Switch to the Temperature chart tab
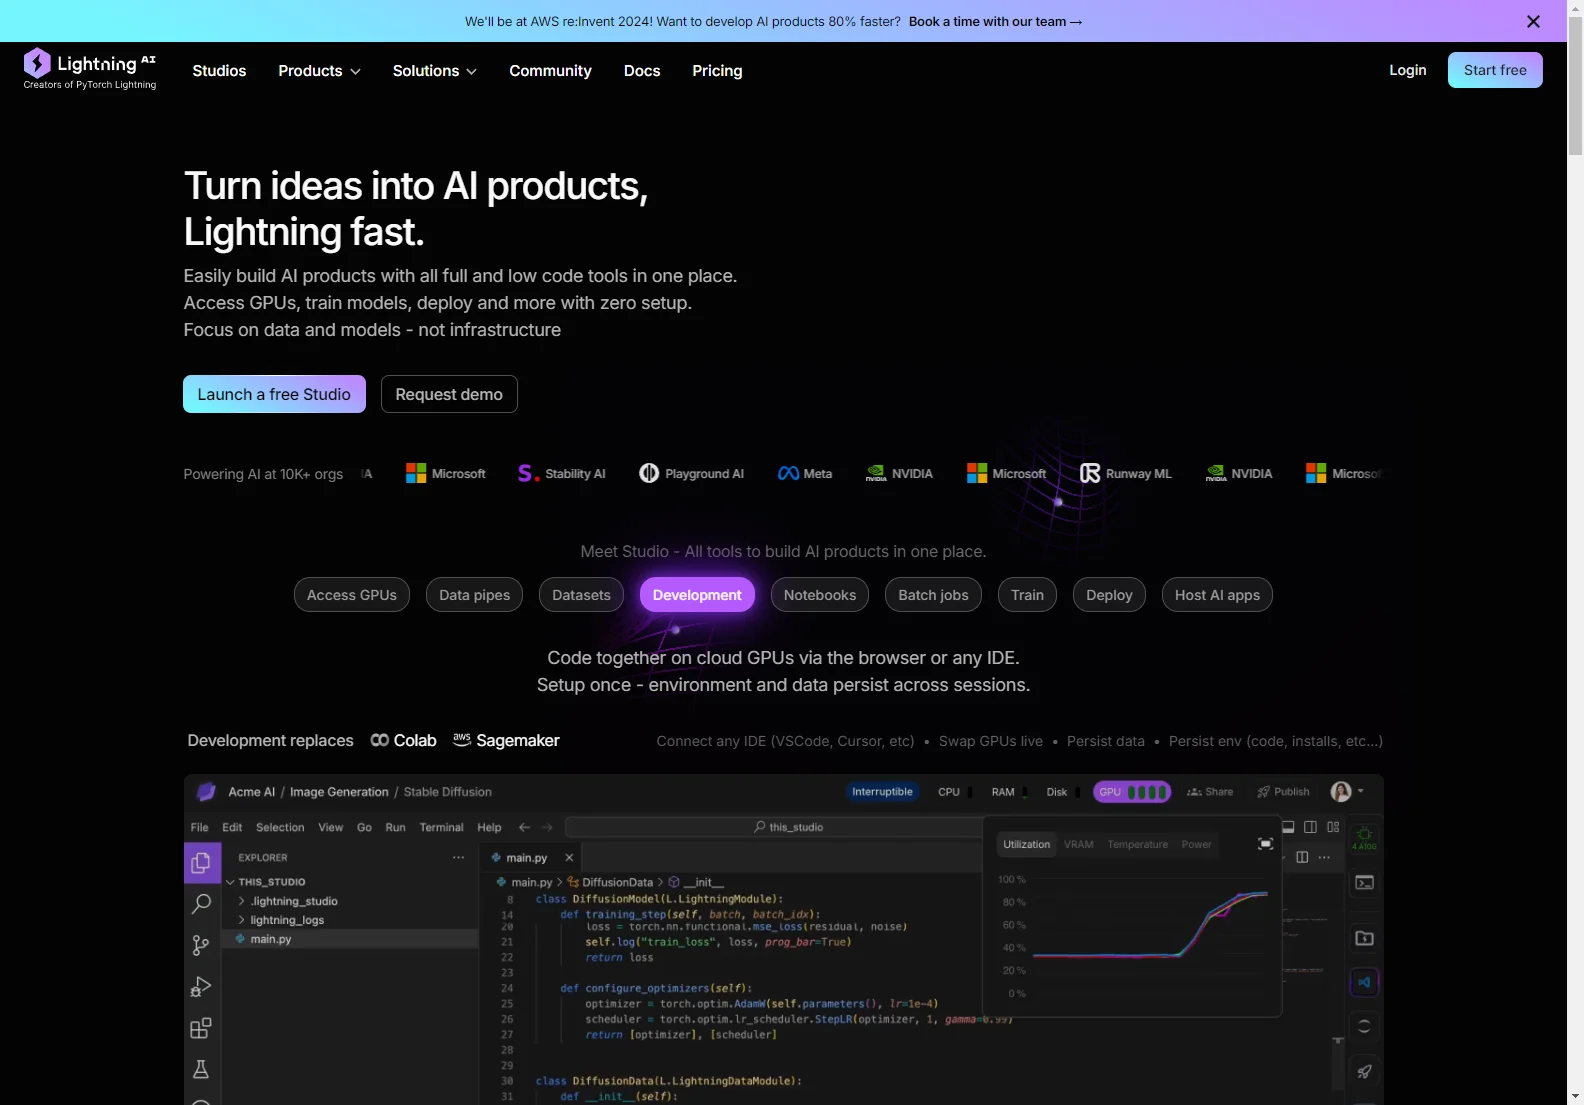This screenshot has width=1584, height=1105. (1137, 844)
